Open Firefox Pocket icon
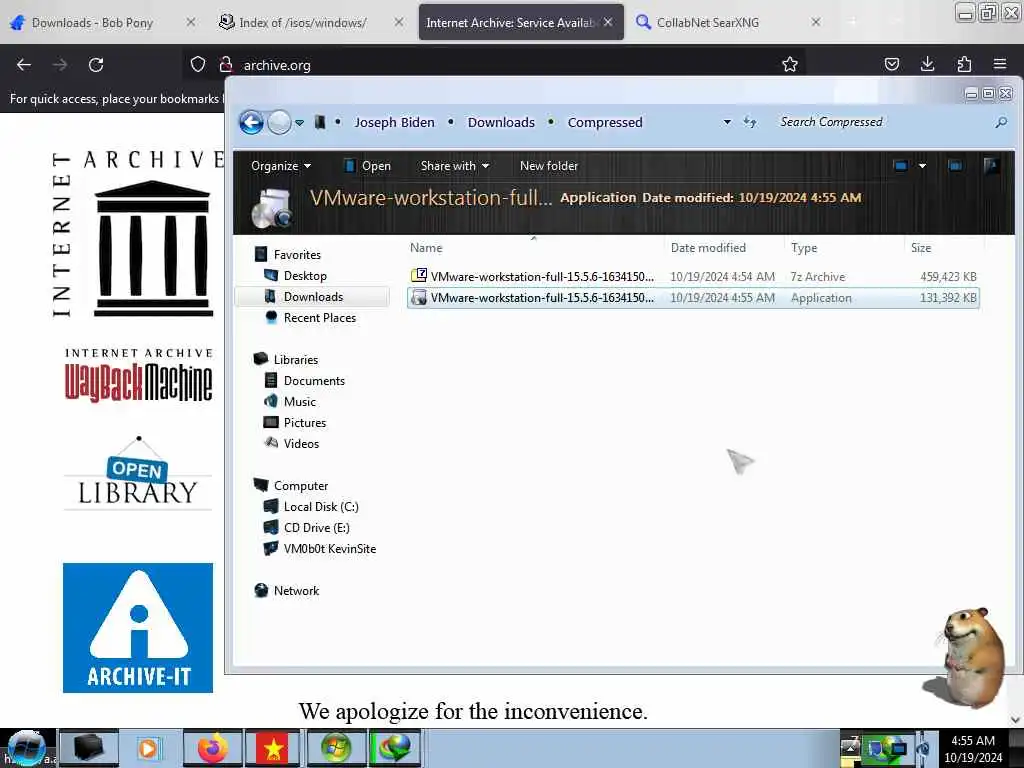This screenshot has width=1024, height=768. point(891,64)
